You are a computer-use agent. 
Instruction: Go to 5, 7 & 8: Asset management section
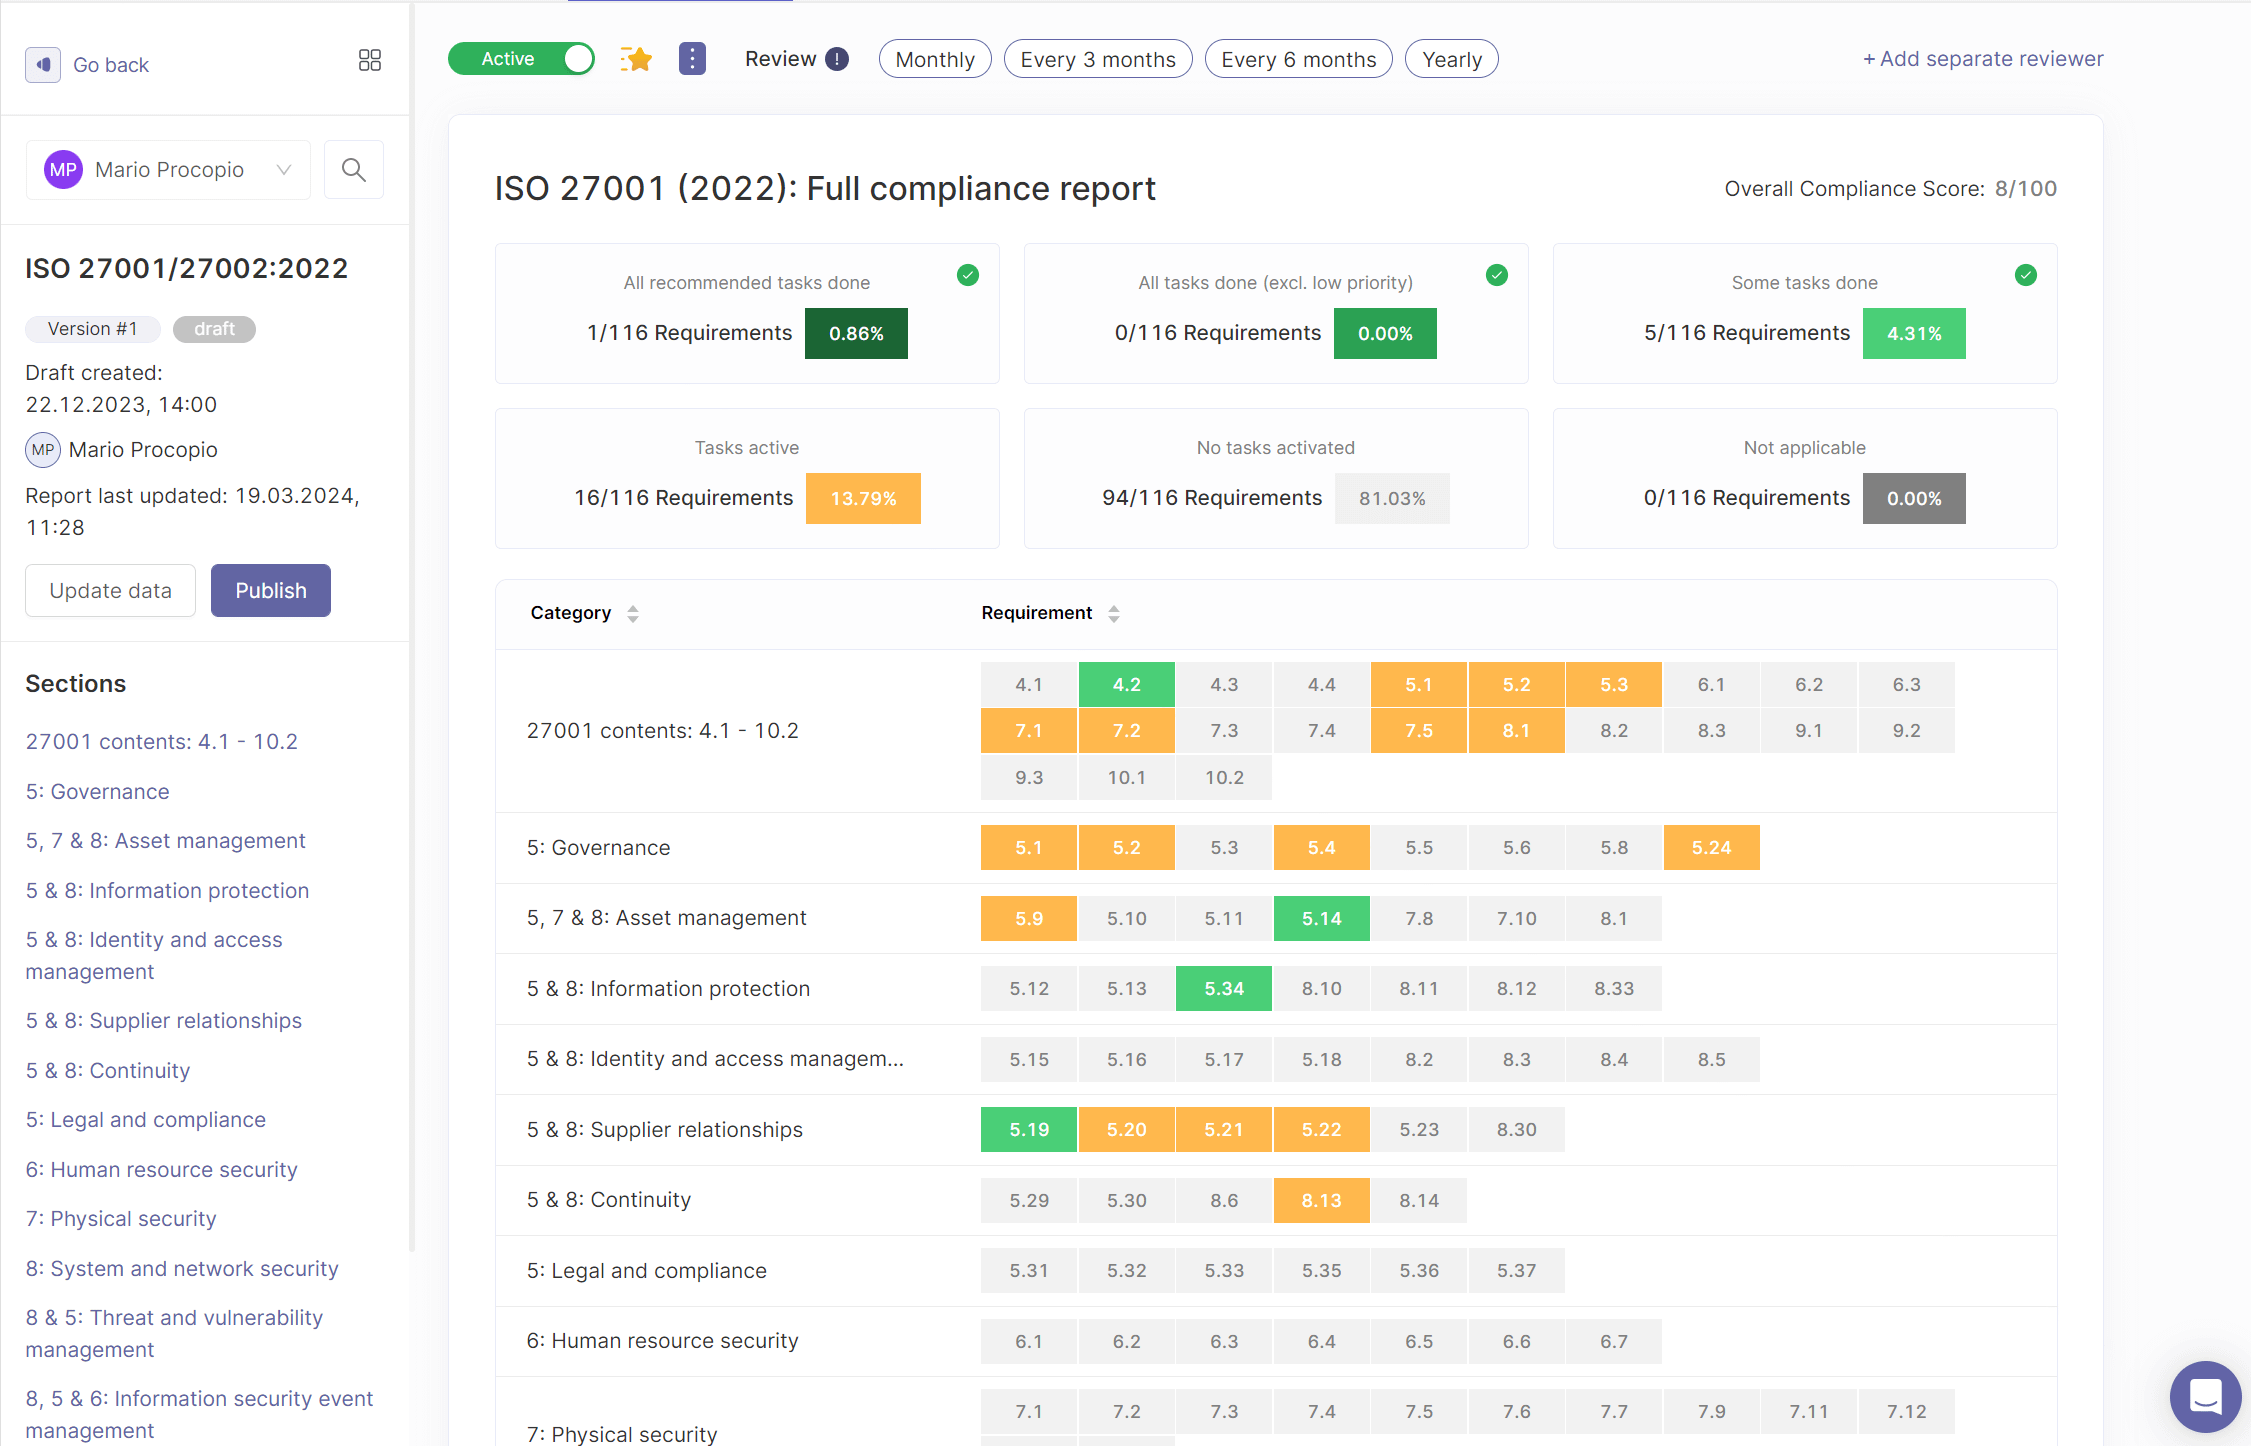(166, 841)
